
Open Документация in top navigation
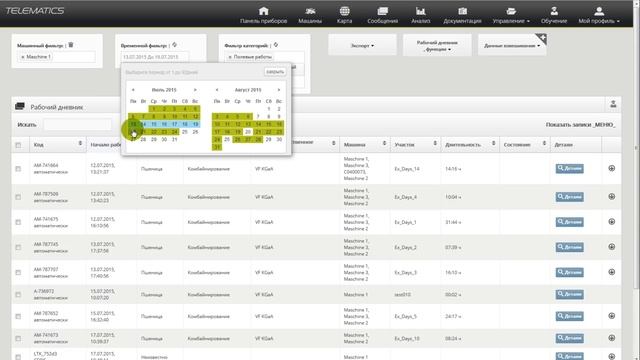pos(462,15)
